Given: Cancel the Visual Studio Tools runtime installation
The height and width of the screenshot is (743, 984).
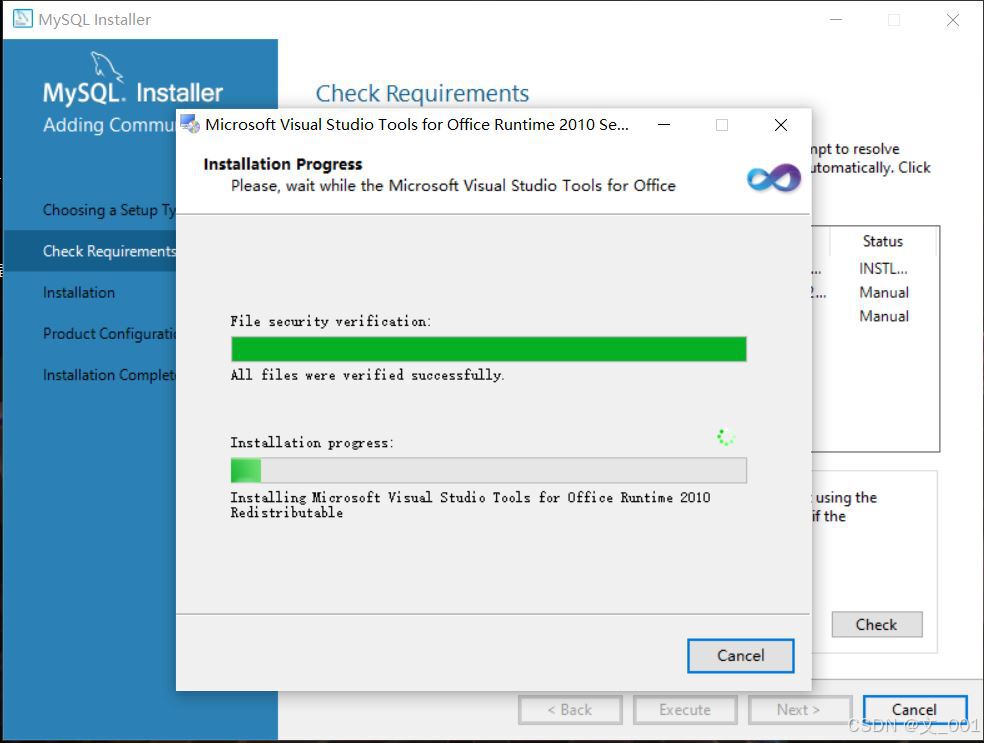Looking at the screenshot, I should (x=741, y=656).
